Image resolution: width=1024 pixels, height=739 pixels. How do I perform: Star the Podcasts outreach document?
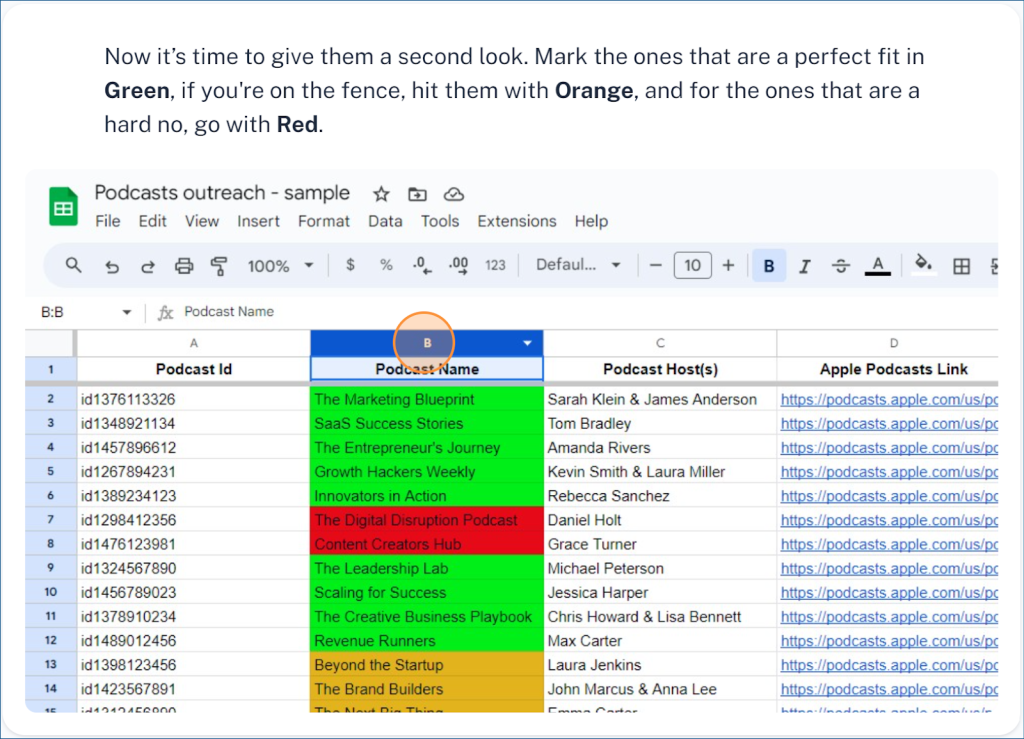tap(381, 194)
